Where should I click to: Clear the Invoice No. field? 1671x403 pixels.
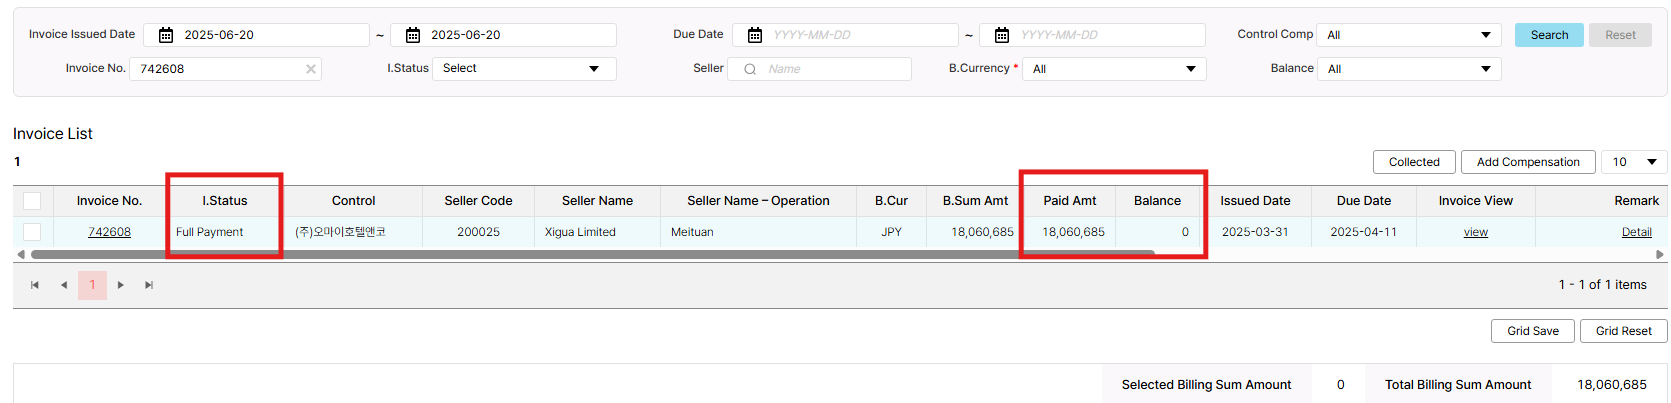tap(311, 69)
